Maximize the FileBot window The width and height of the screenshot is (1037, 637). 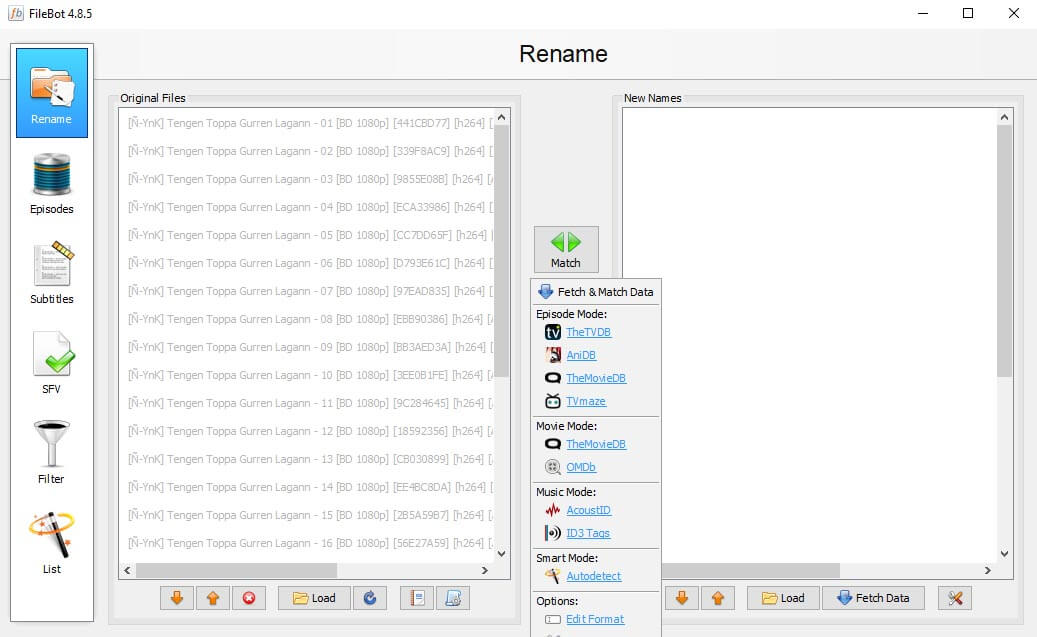[x=968, y=13]
